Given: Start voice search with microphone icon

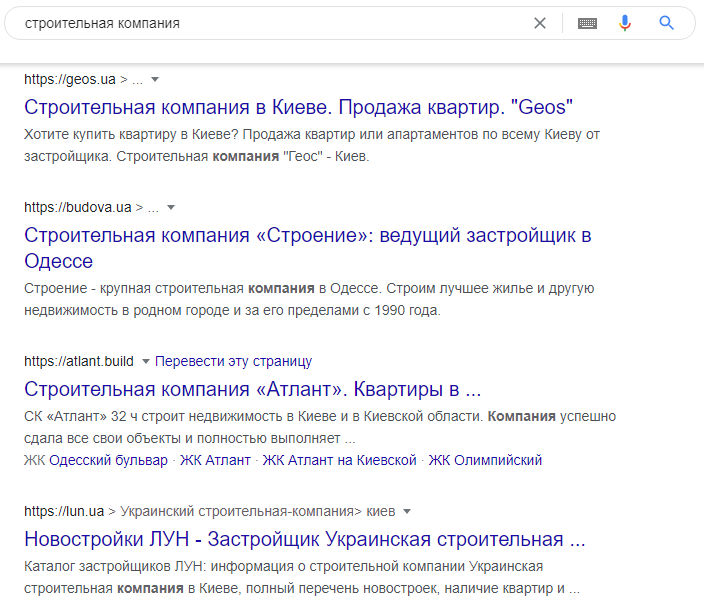Looking at the screenshot, I should click(626, 23).
